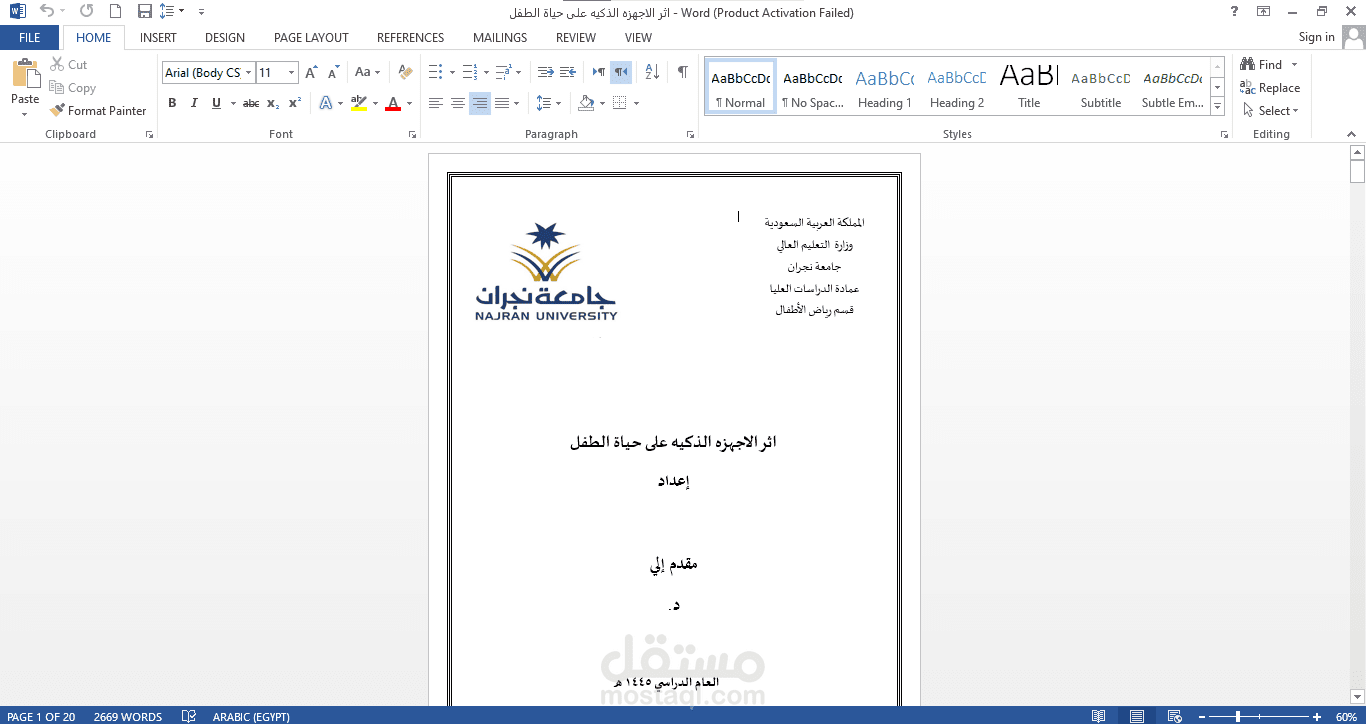Click the word count in status bar

pos(127,716)
